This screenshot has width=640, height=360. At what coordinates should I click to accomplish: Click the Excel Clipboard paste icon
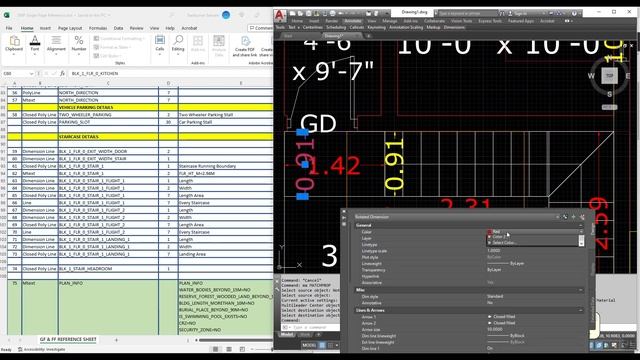pyautogui.click(x=14, y=41)
